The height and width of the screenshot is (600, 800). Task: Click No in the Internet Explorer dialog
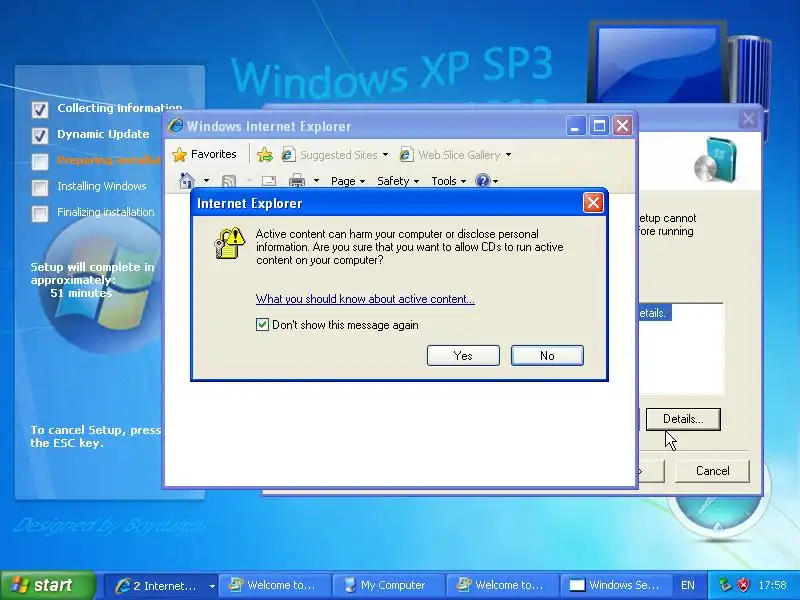pos(547,356)
